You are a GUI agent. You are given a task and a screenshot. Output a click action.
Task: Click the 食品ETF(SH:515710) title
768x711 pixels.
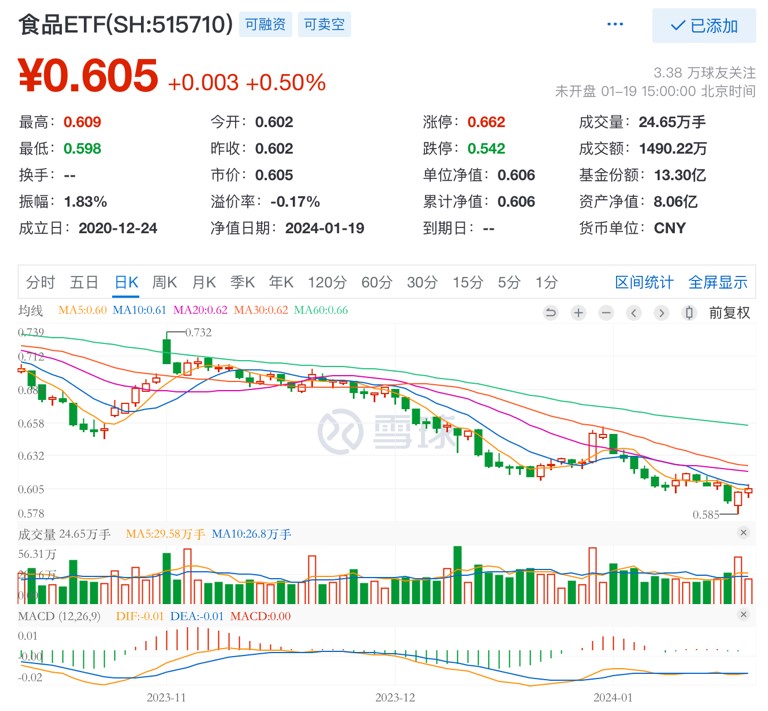[x=125, y=24]
